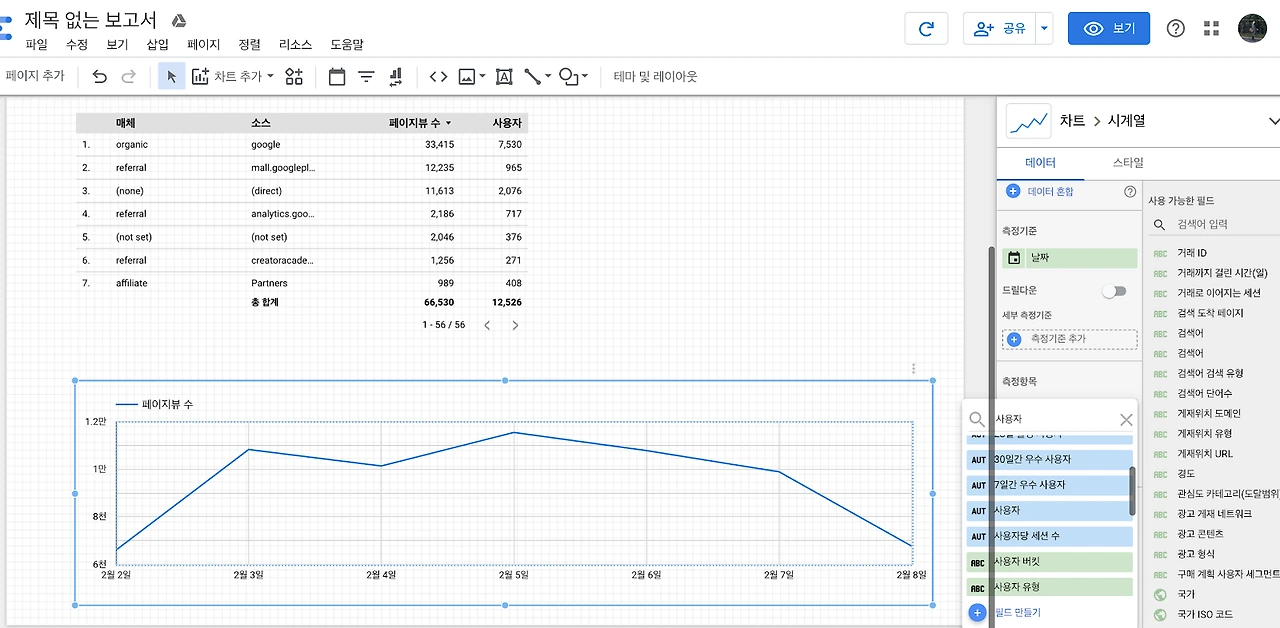Viewport: 1280px width, 628px height.
Task: Expand the 공유 dropdown arrow
Action: click(x=1045, y=28)
